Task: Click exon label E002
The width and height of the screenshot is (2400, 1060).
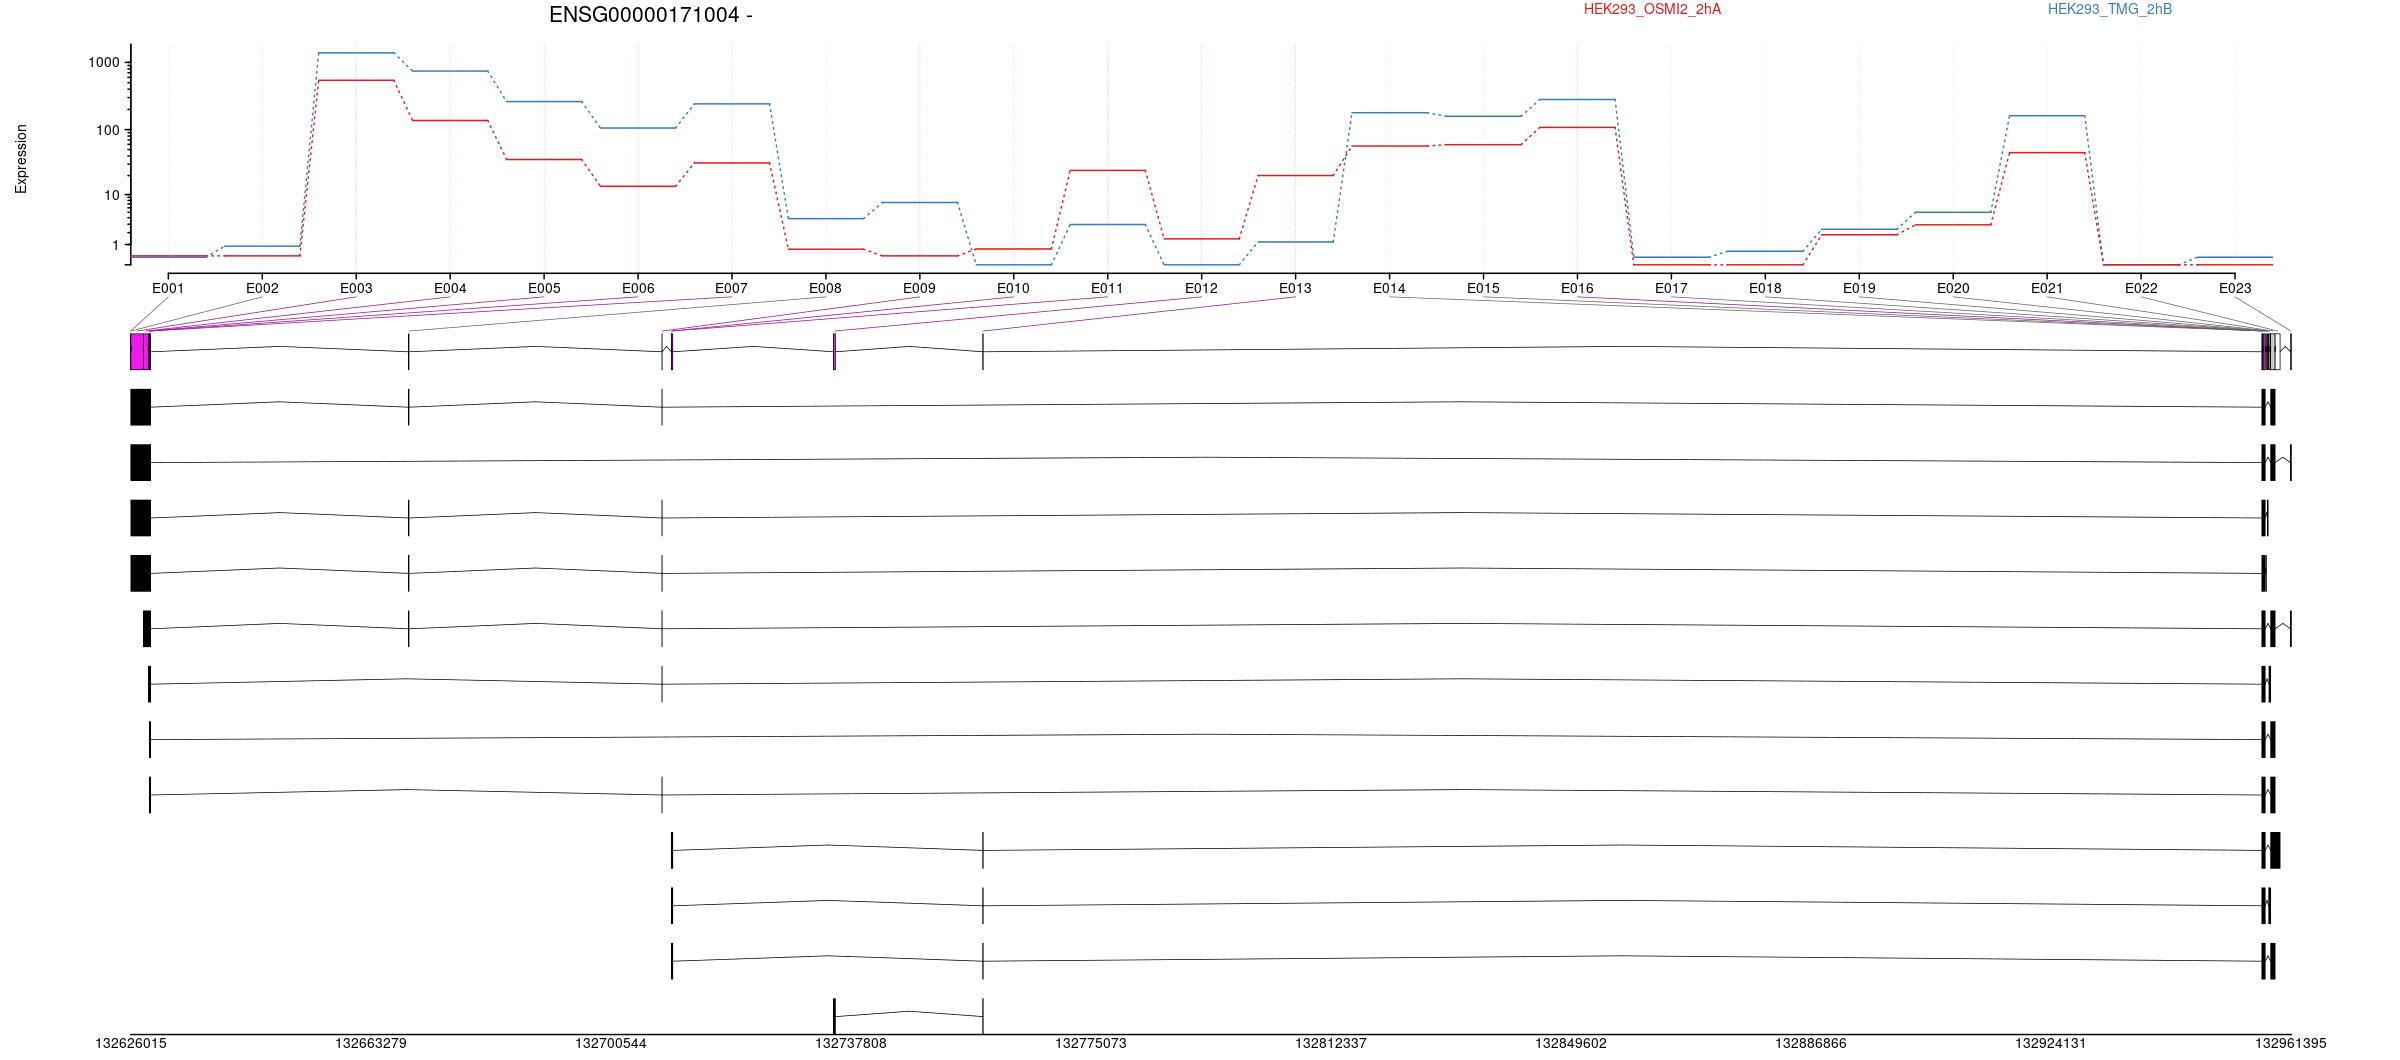Action: click(x=262, y=289)
